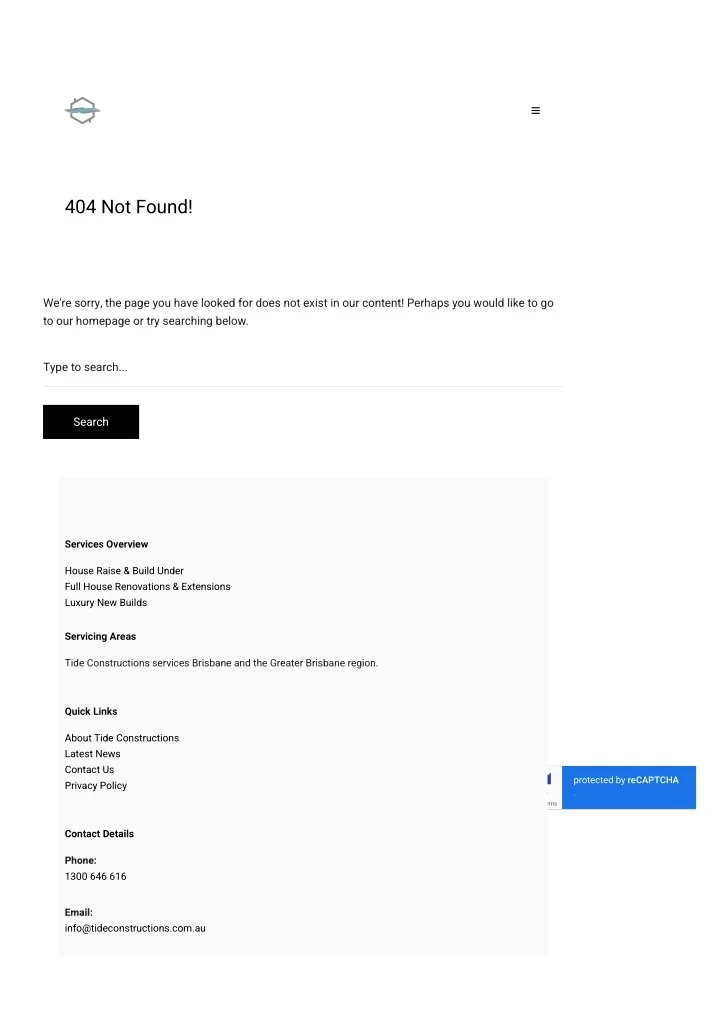Click the Servicing Areas heading
This screenshot has width=720, height=1018.
[100, 637]
